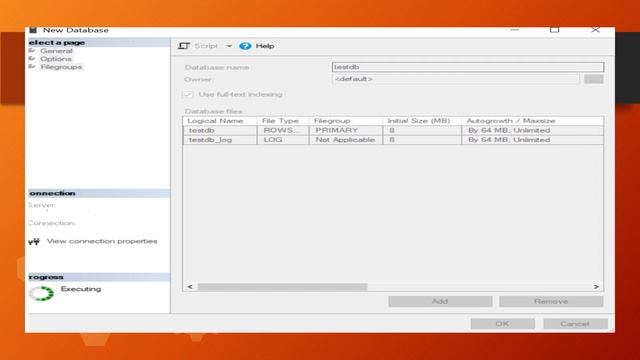Click autogrowth cell in testdb_log row
This screenshot has width=640, height=360.
coord(533,140)
